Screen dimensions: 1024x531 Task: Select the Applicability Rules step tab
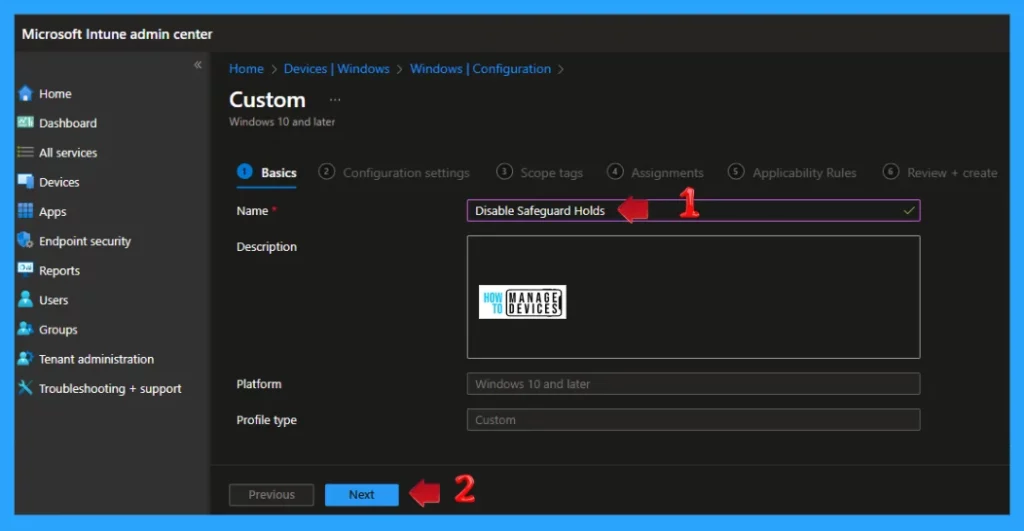pos(792,172)
